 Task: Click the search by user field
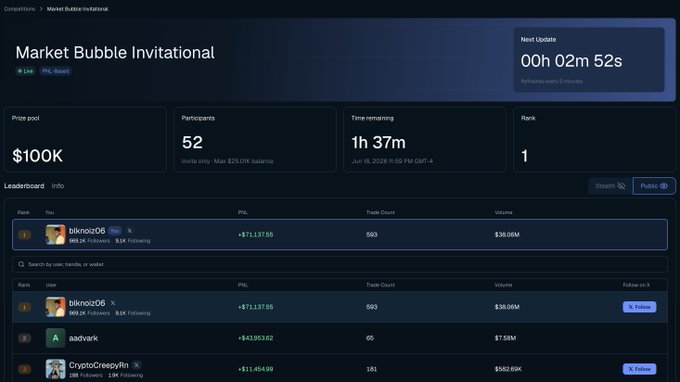click(340, 264)
